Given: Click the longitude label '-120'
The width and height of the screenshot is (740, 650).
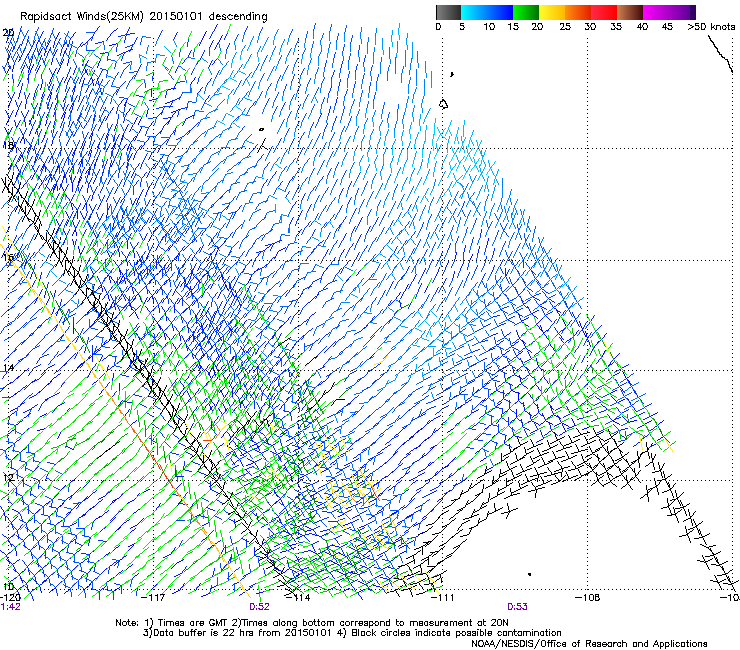Looking at the screenshot, I should [10, 598].
